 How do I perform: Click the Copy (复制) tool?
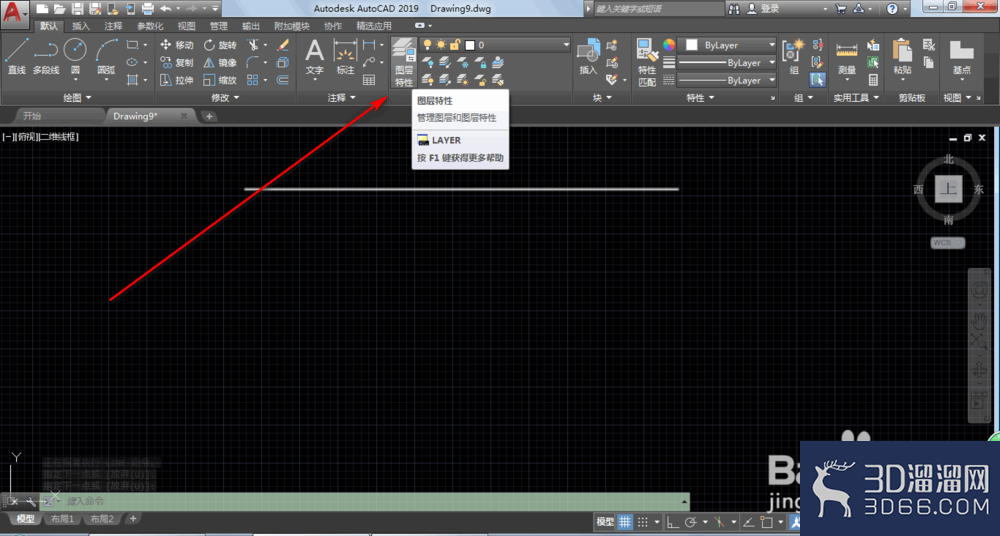(x=177, y=63)
